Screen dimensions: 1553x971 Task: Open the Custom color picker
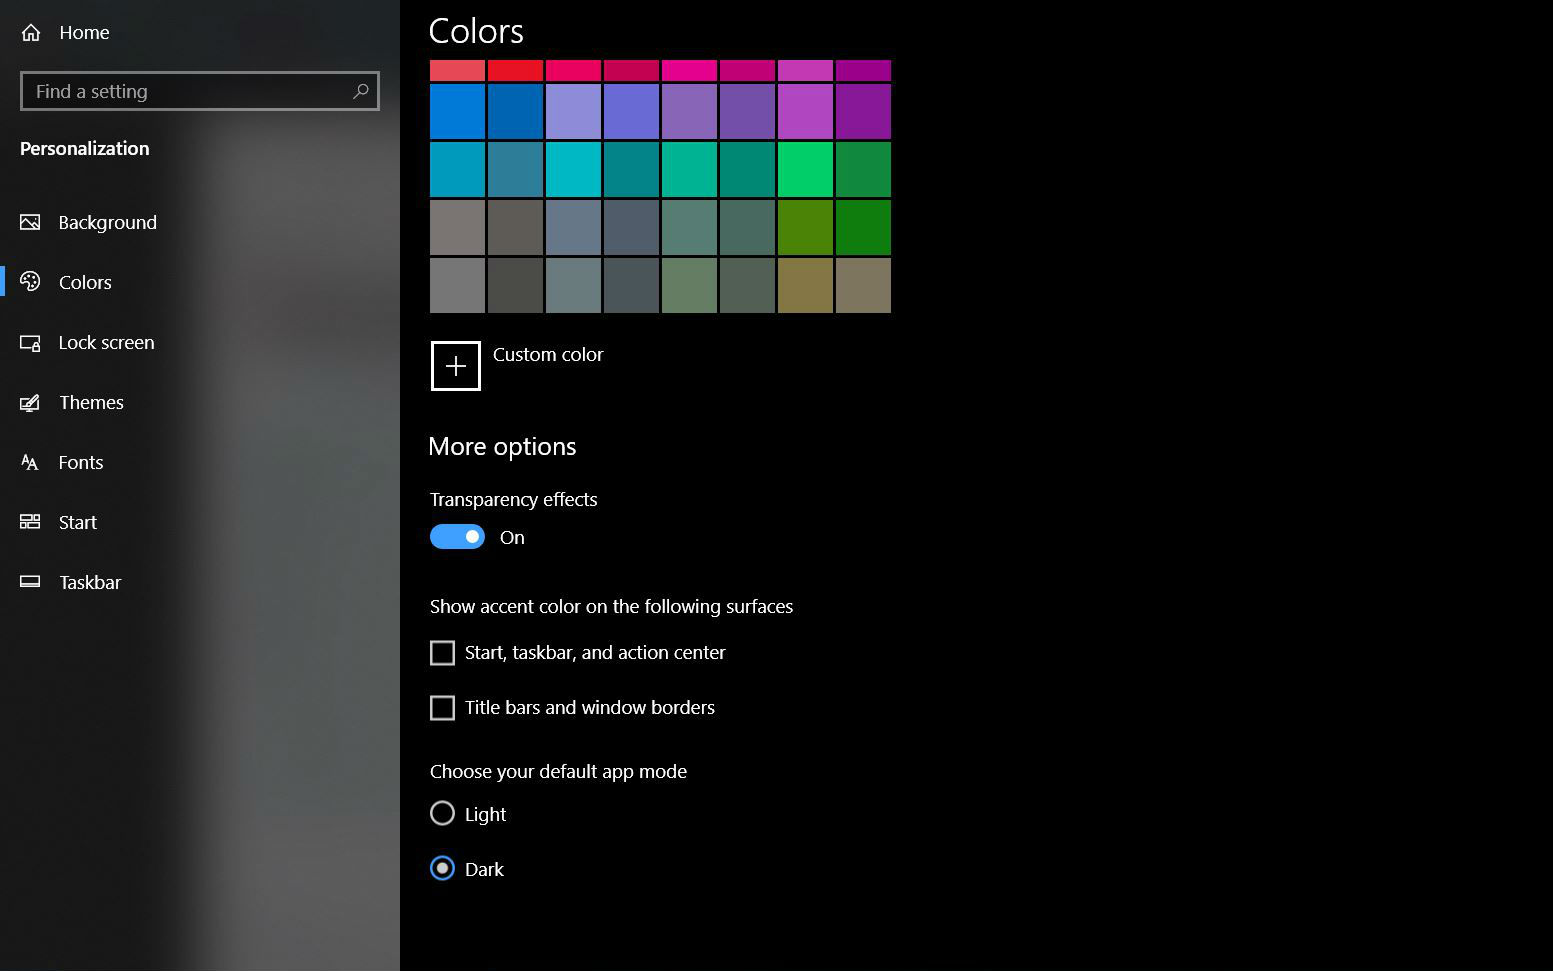click(456, 366)
